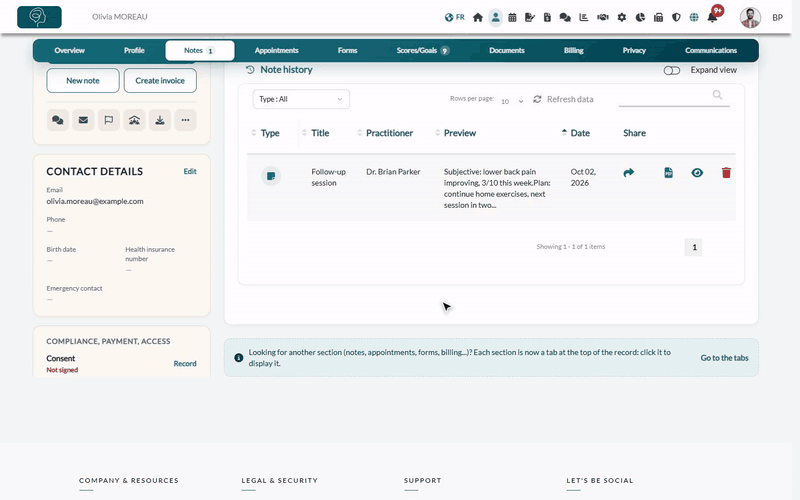
Task: Open the pie chart icon in the top bar
Action: click(x=640, y=17)
